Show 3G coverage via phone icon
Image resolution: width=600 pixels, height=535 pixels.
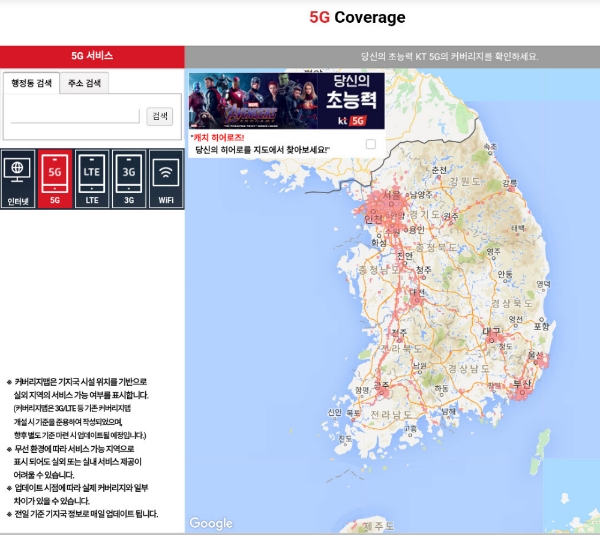(128, 179)
